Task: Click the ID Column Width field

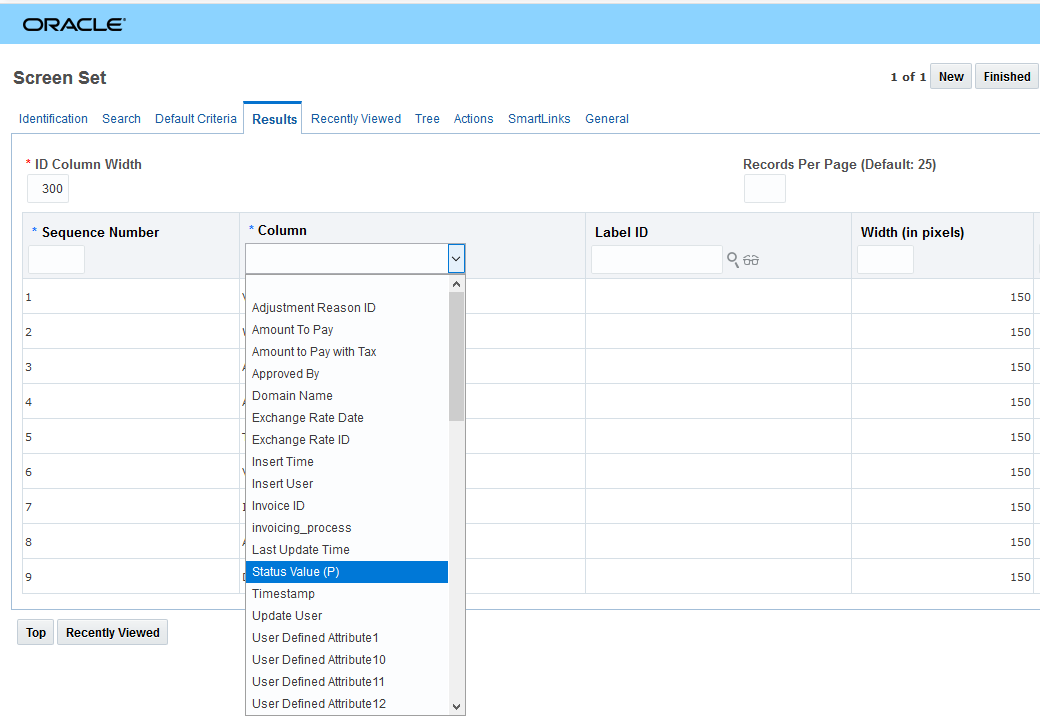Action: click(48, 188)
